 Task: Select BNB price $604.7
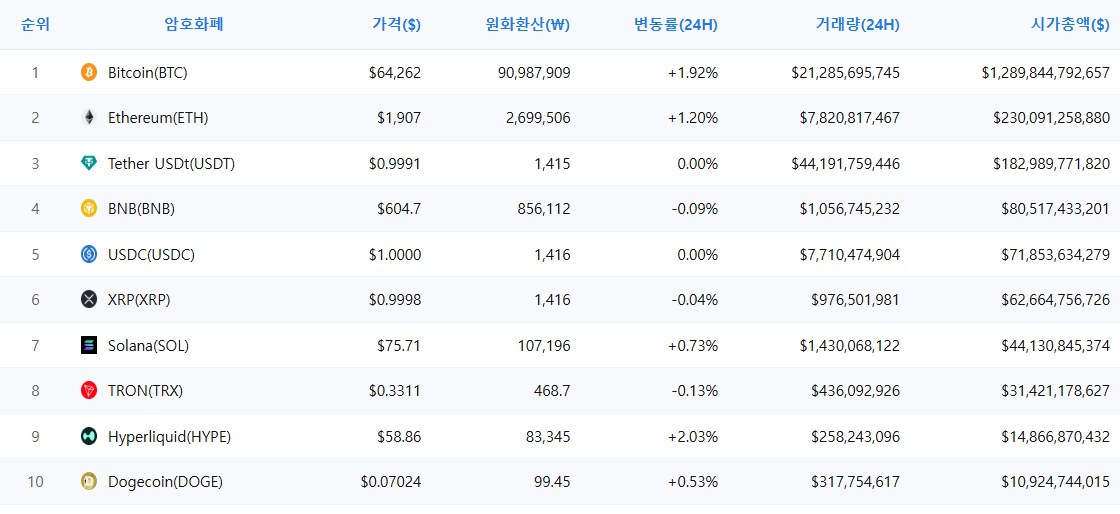[x=399, y=208]
